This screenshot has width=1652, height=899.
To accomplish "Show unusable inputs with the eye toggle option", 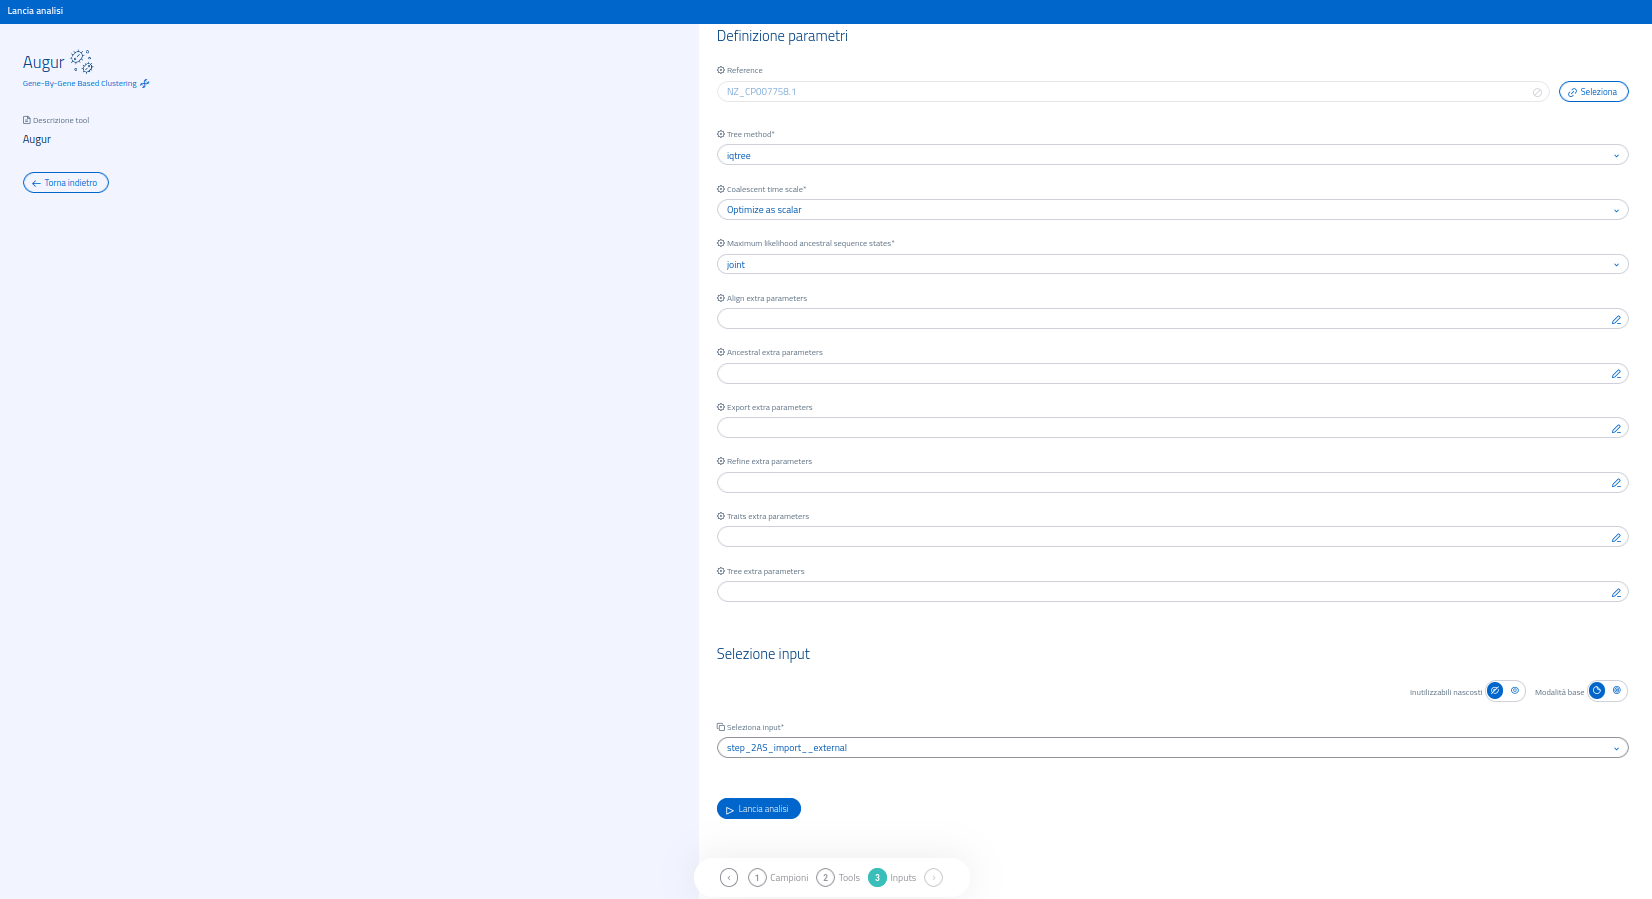I will tap(1515, 691).
